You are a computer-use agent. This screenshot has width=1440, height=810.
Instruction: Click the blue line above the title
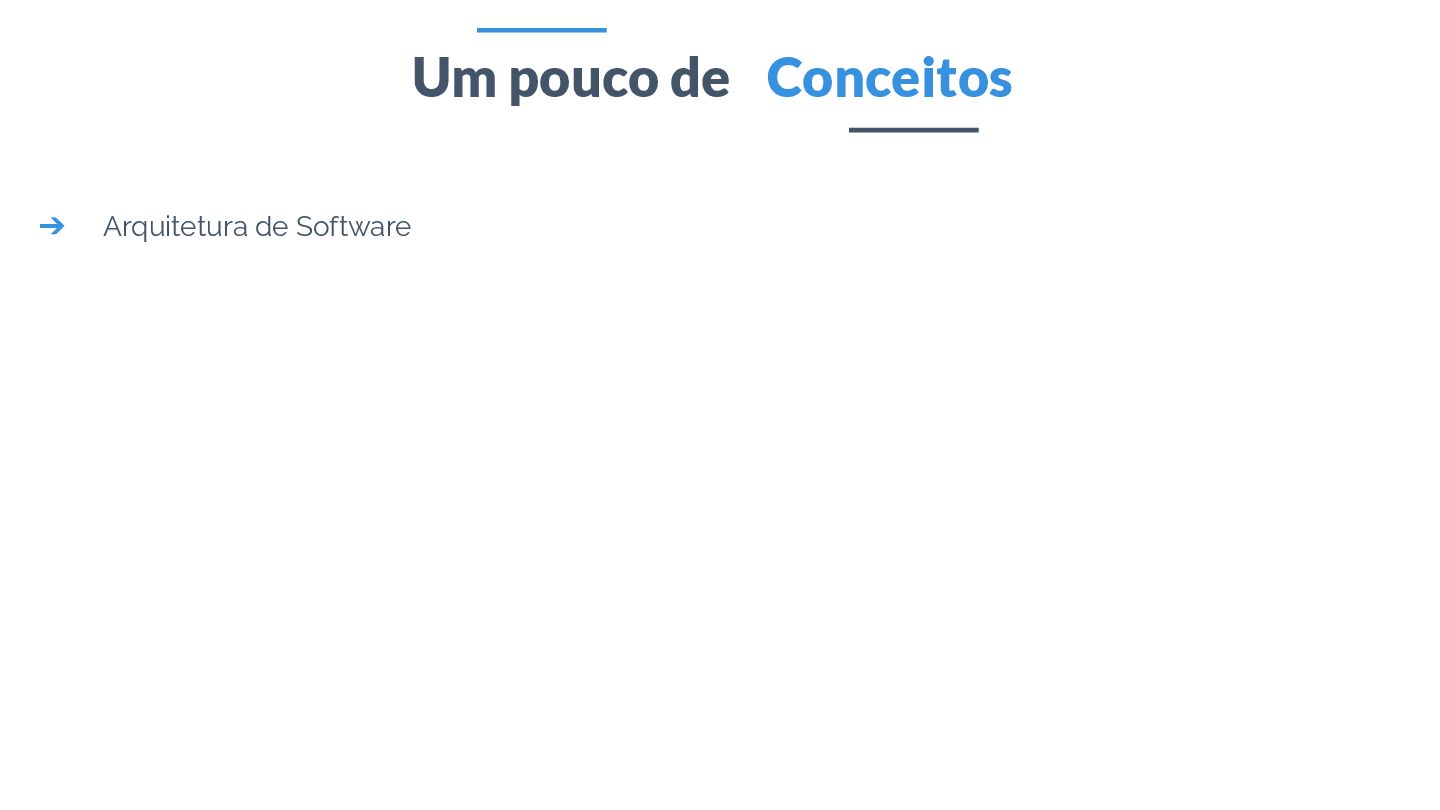point(541,30)
